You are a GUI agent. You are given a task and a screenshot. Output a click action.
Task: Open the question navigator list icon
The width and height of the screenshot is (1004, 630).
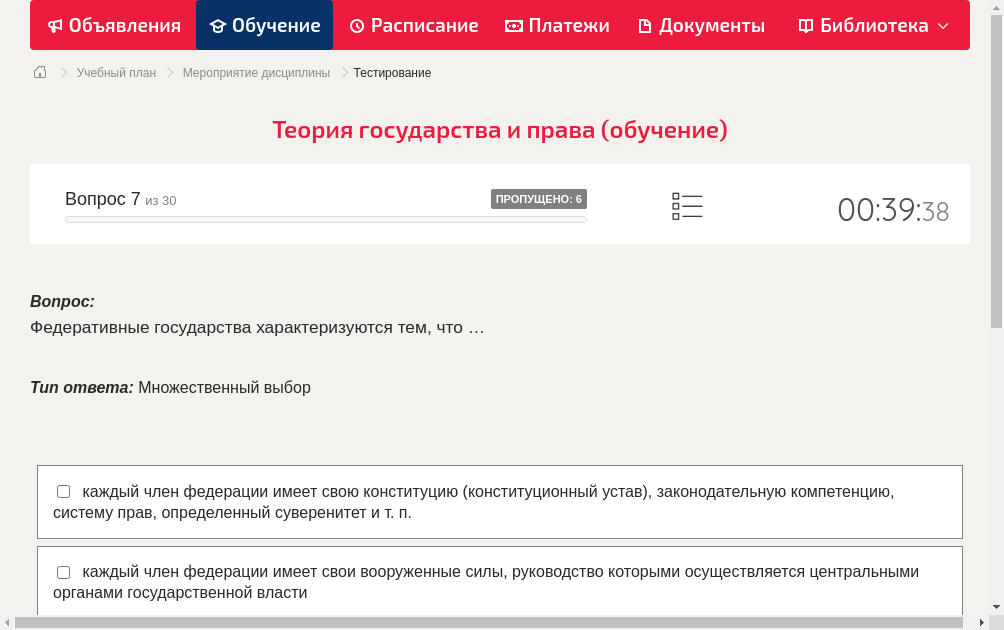point(687,206)
